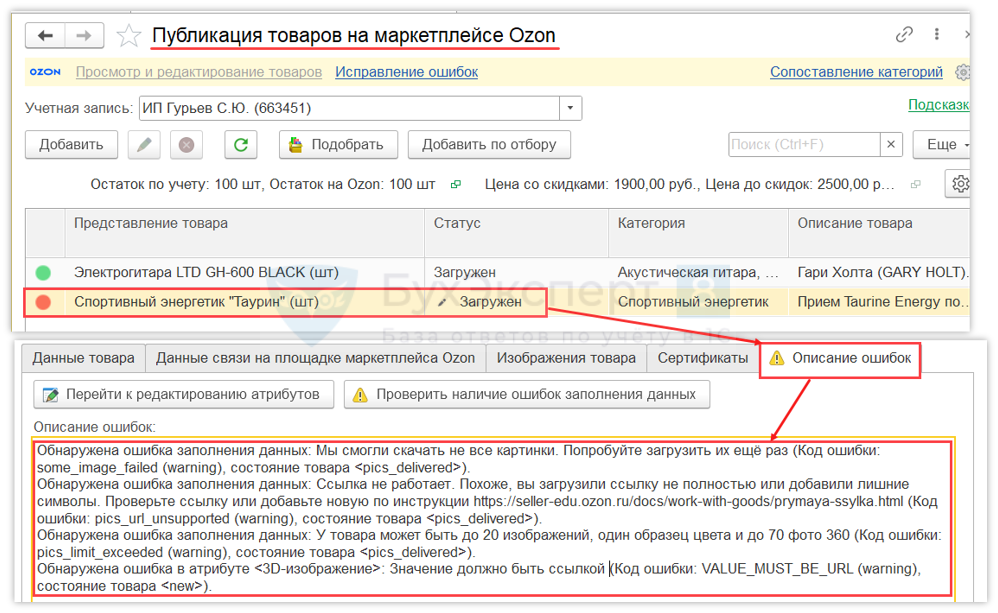The image size is (998, 613).
Task: Go back with the left arrow button
Action: pyautogui.click(x=45, y=36)
